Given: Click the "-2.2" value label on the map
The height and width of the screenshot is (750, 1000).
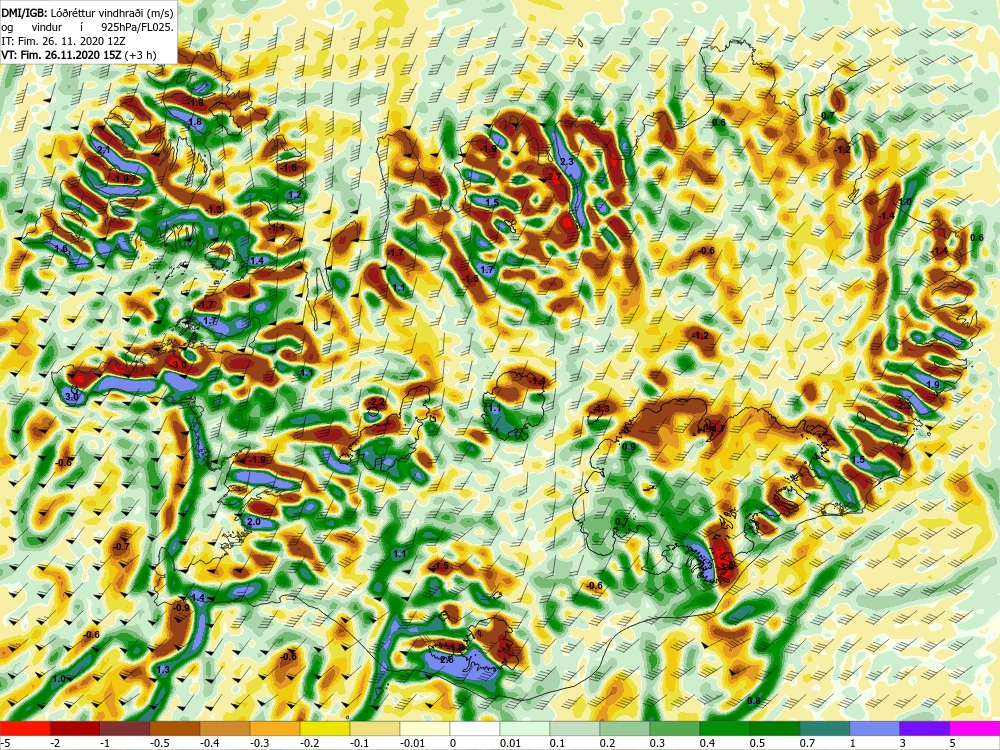Looking at the screenshot, I should pos(378,402).
